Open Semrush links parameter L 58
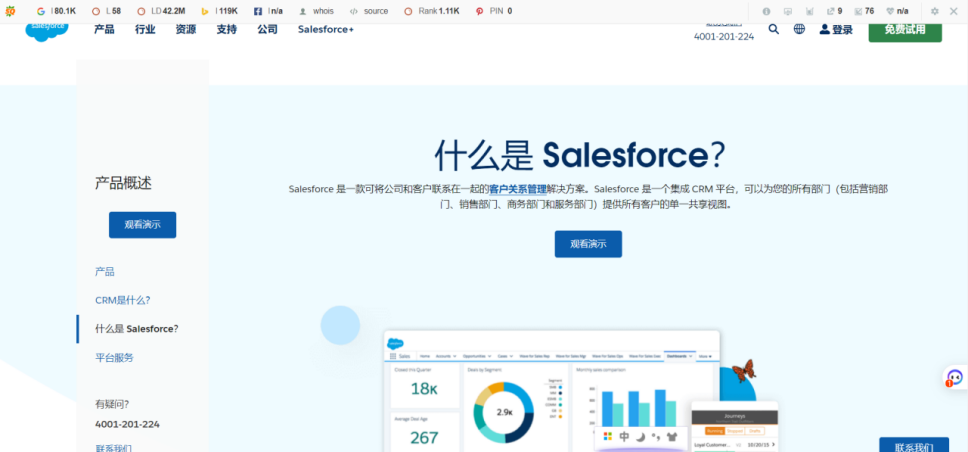968x452 pixels. [x=106, y=11]
